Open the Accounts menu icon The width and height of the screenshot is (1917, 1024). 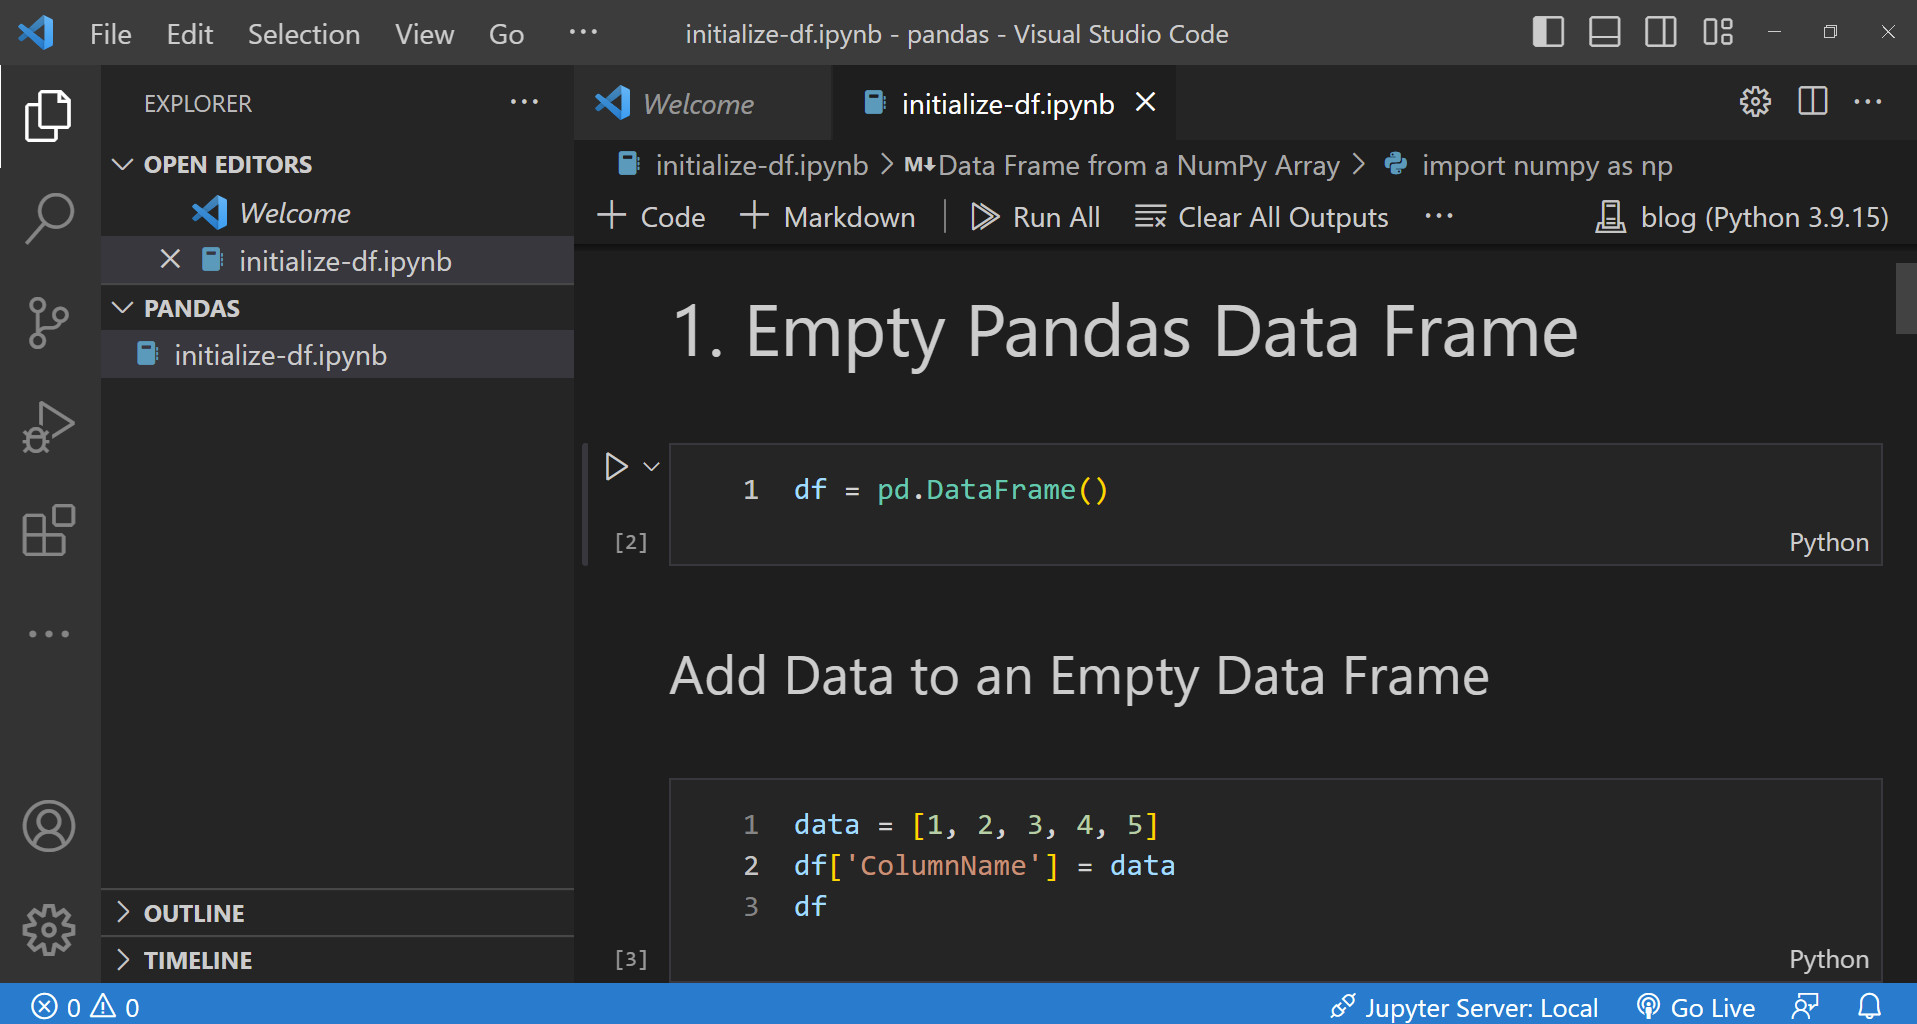click(48, 826)
